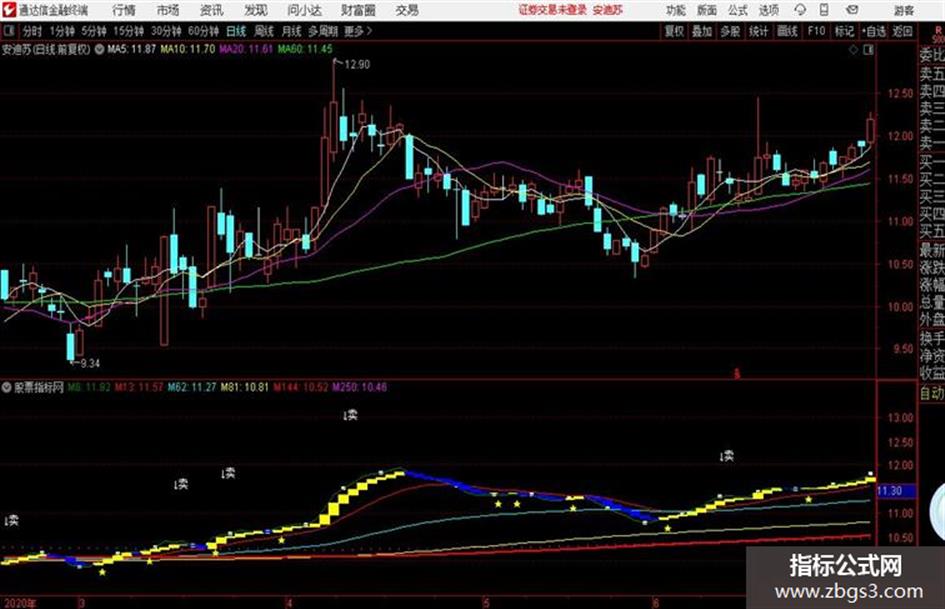Open the mail message icon
945x609 pixels.
[852, 10]
